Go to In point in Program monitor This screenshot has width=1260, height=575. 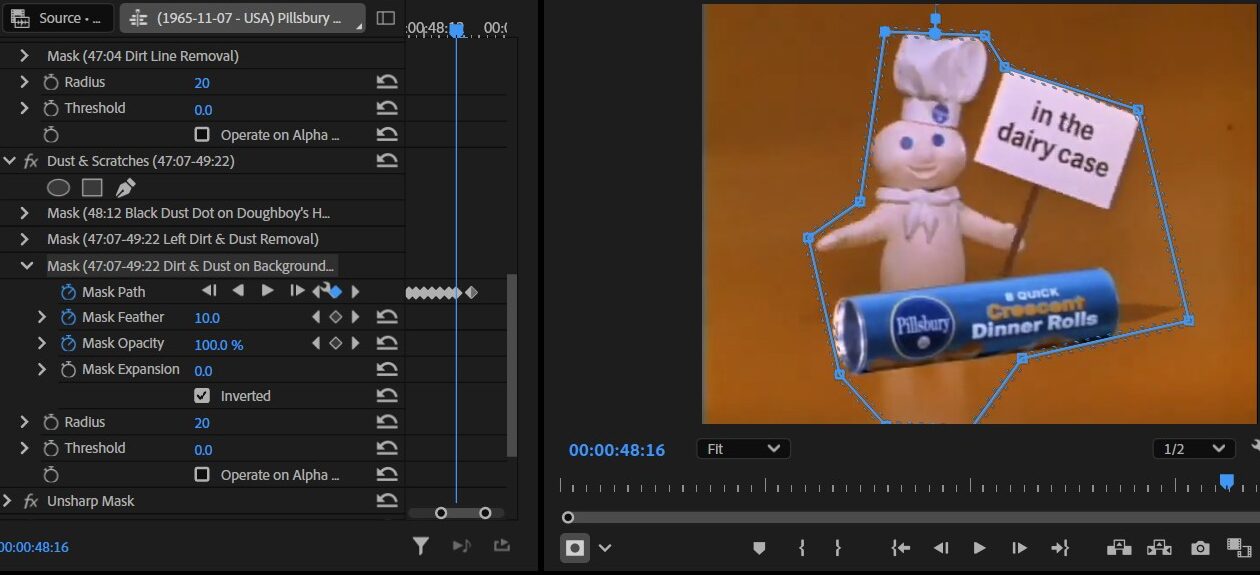901,548
